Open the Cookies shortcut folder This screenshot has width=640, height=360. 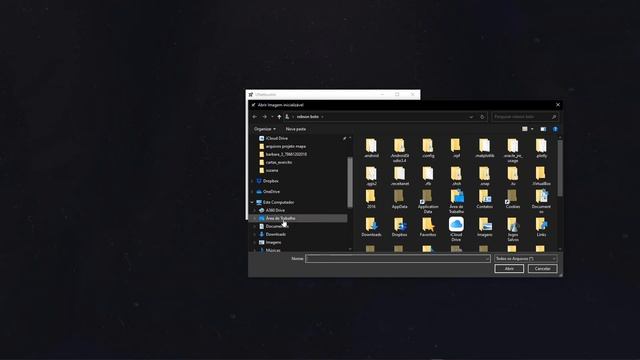(x=513, y=199)
